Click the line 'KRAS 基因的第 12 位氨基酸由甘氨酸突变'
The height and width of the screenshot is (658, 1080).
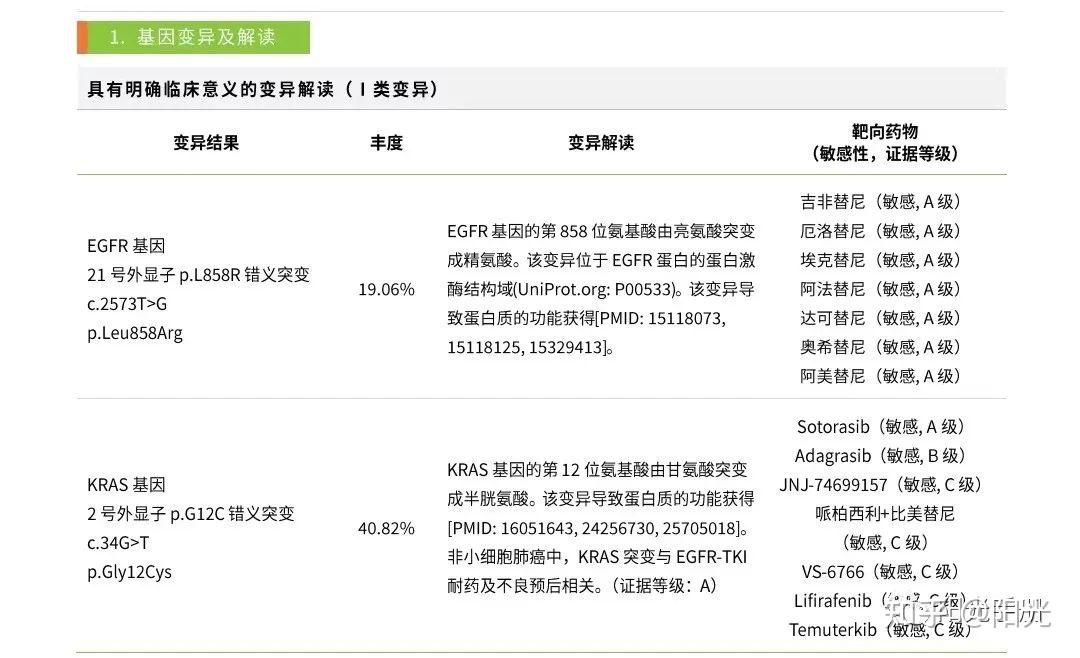click(597, 470)
